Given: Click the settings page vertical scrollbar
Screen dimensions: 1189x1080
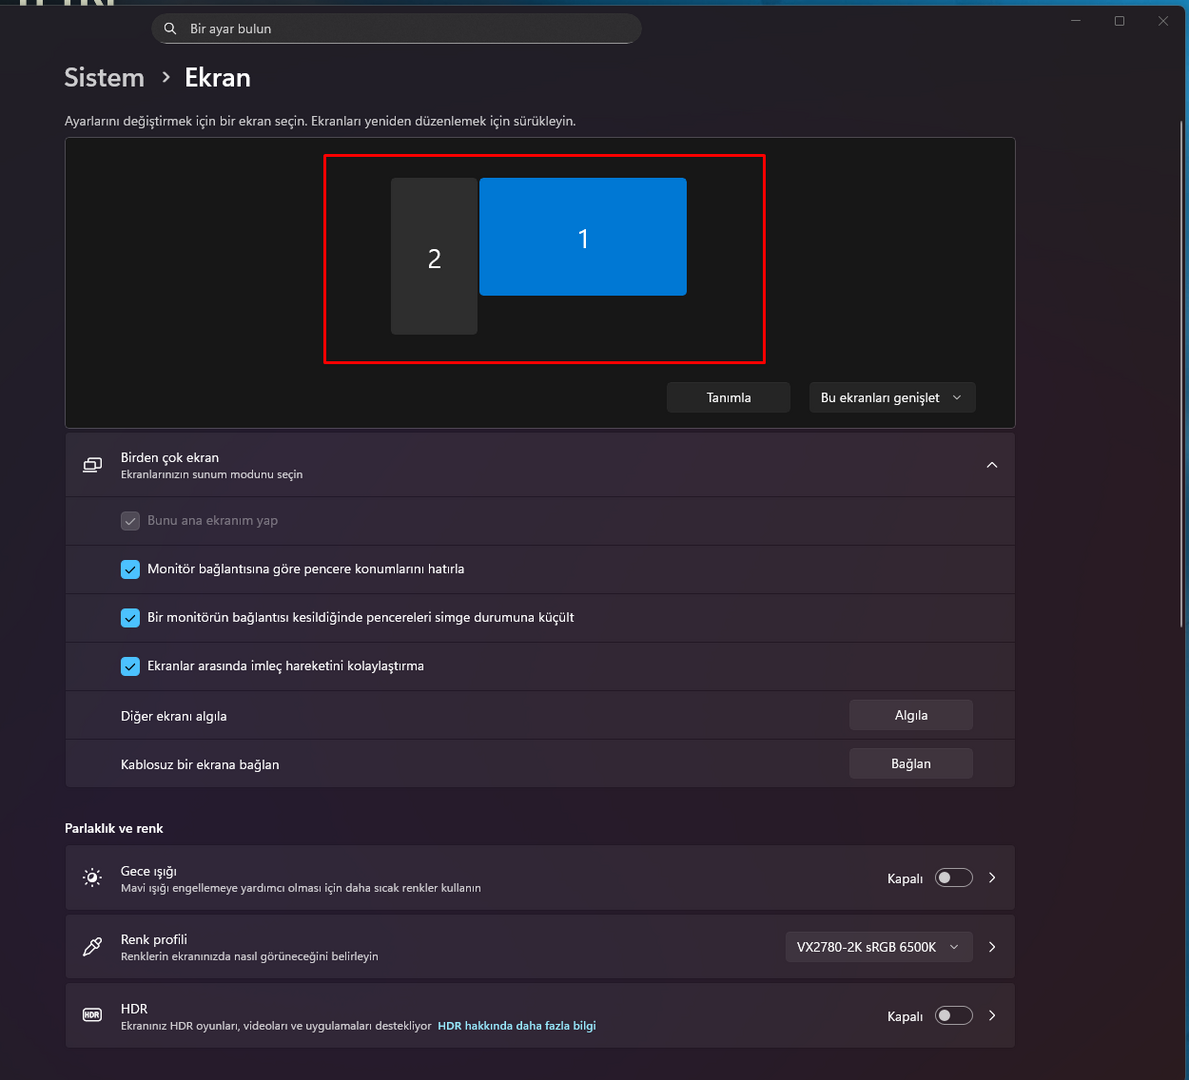Looking at the screenshot, I should click(1181, 374).
